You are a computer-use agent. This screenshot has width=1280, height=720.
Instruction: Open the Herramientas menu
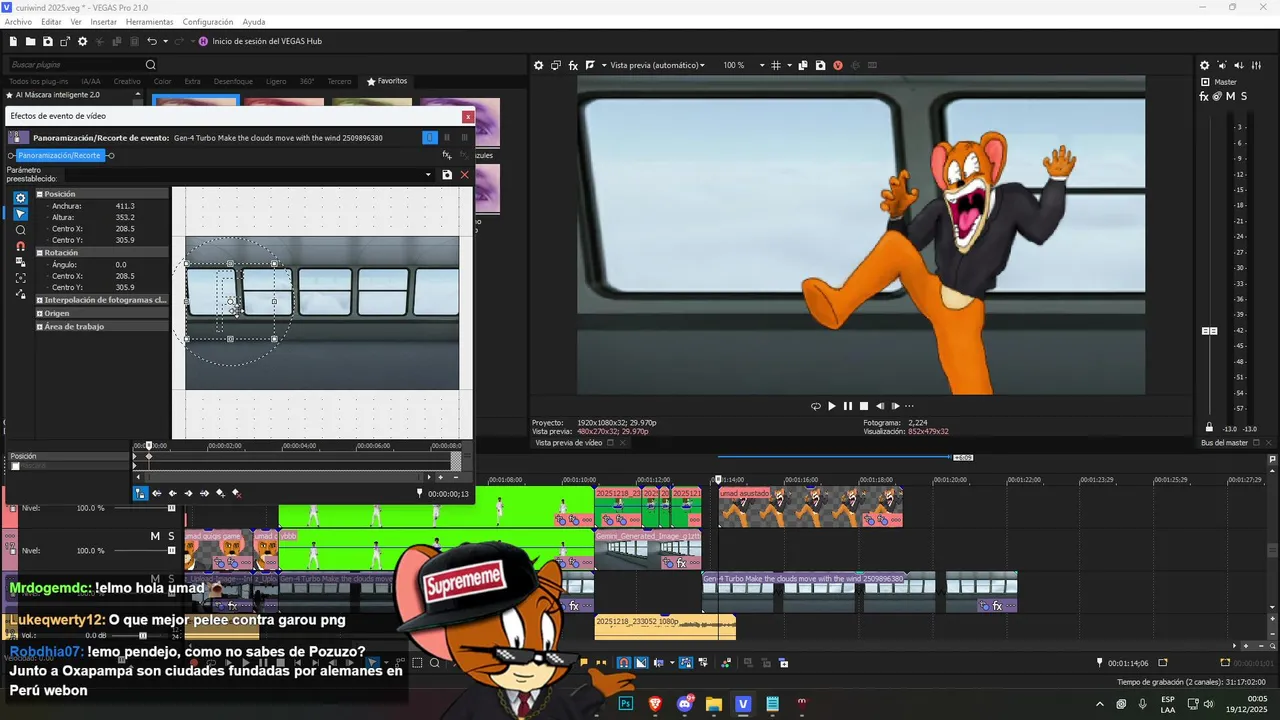[x=149, y=21]
